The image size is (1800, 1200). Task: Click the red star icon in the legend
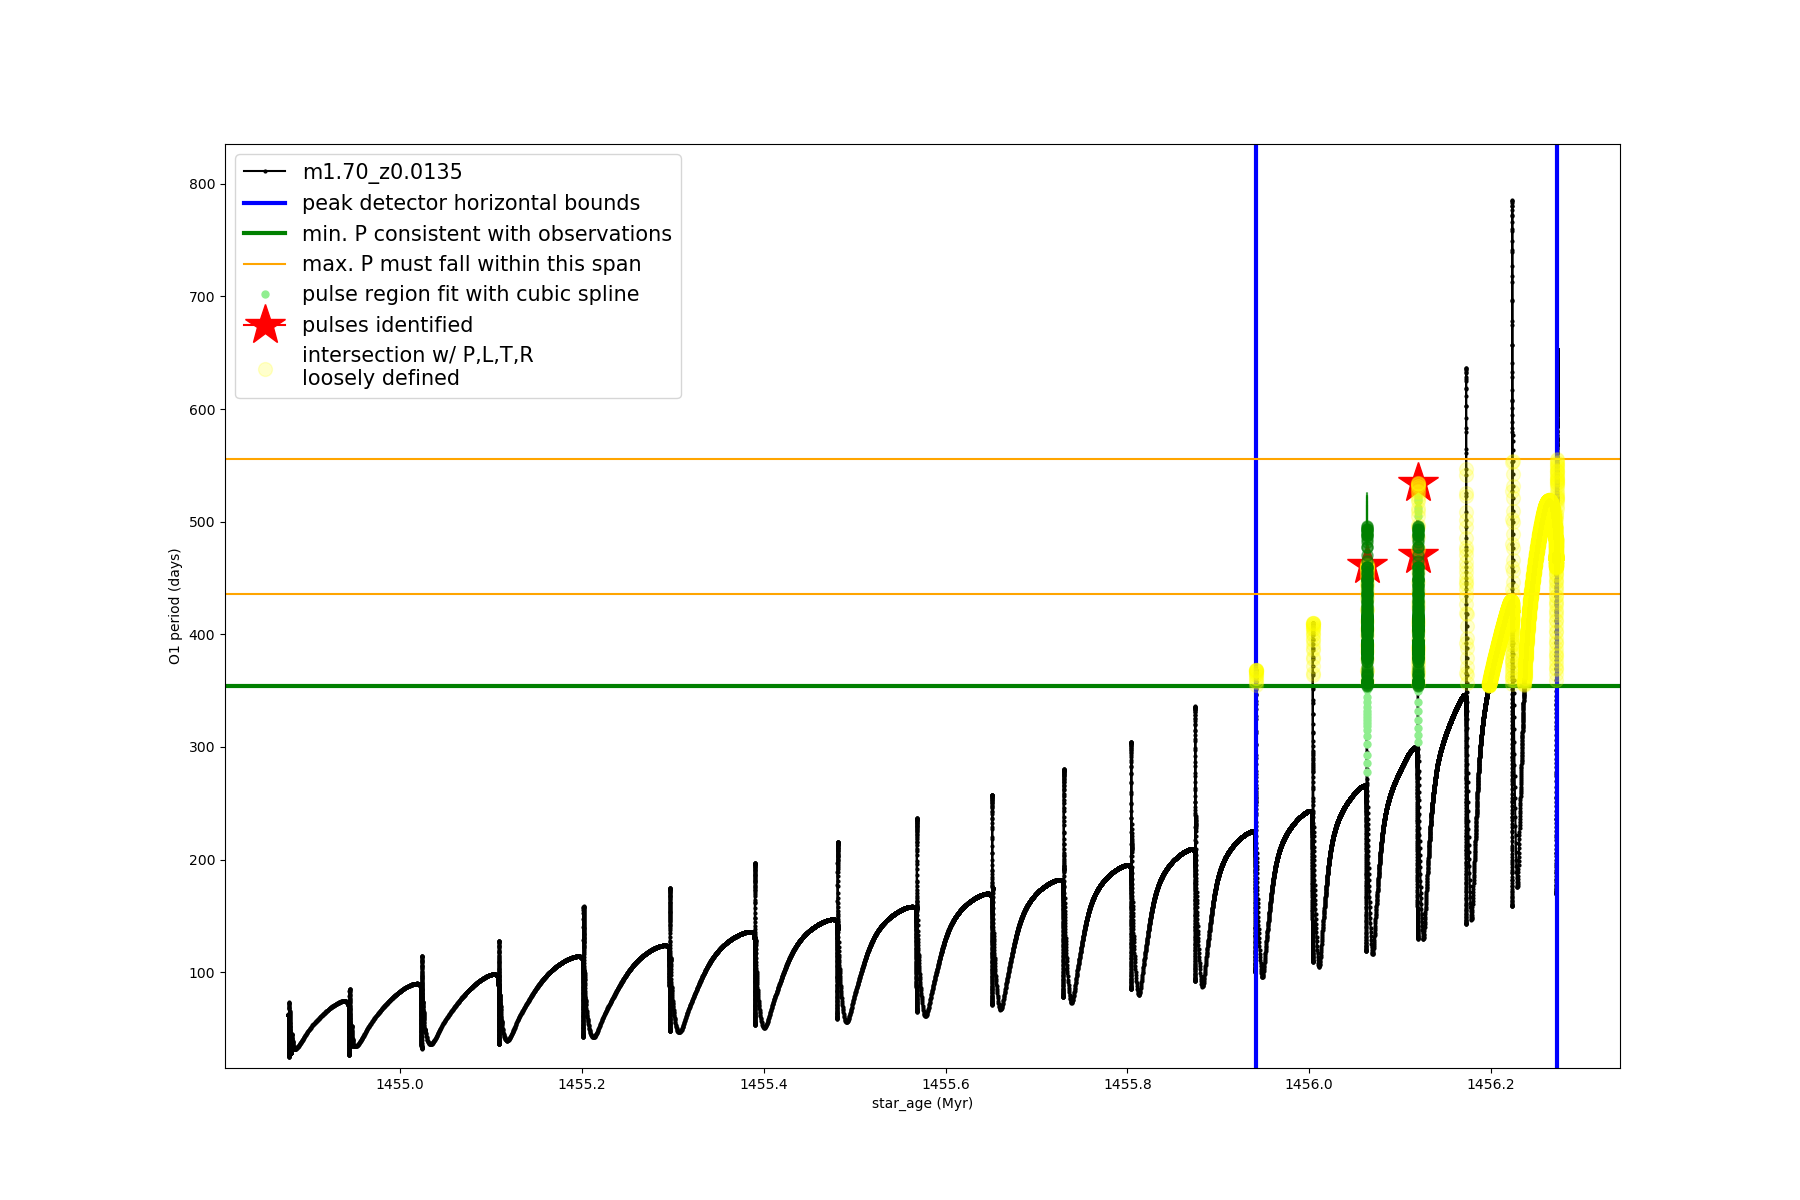(x=265, y=325)
